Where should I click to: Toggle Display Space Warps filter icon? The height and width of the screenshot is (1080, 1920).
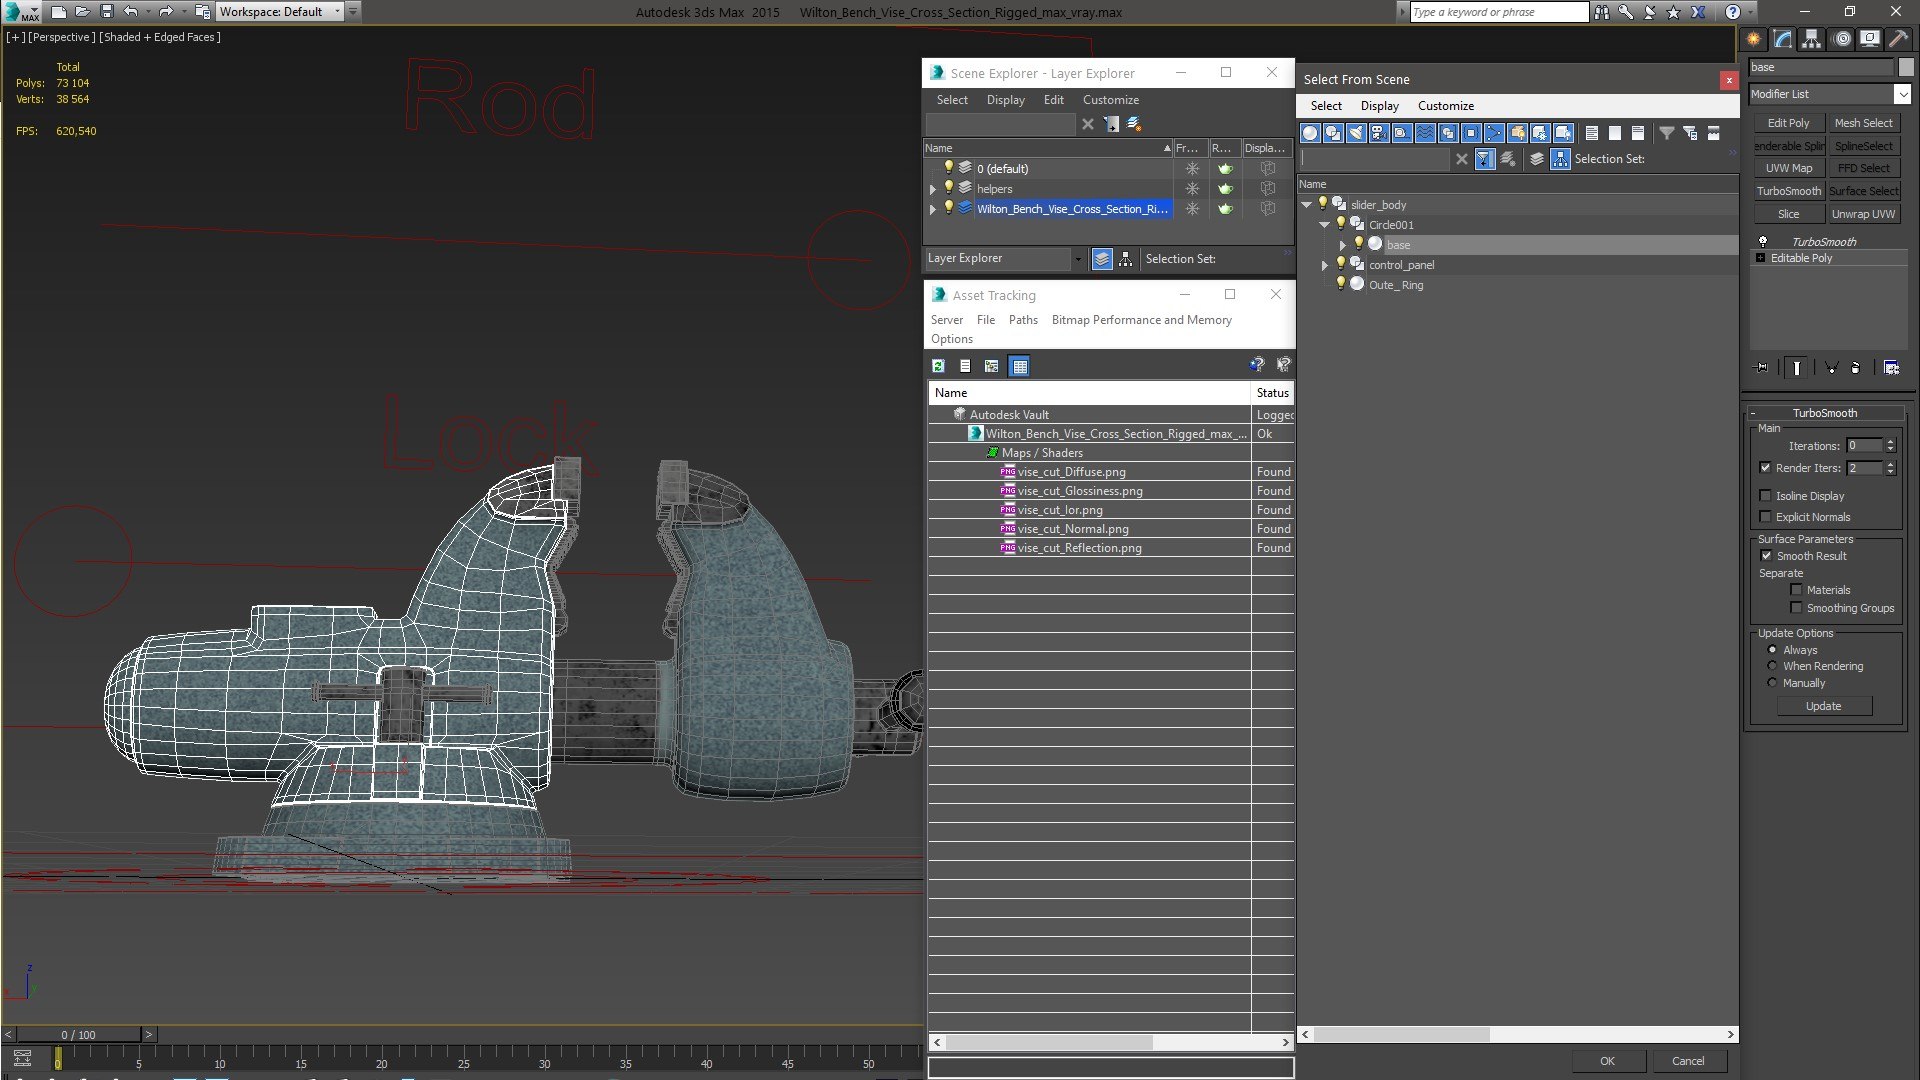click(1425, 133)
